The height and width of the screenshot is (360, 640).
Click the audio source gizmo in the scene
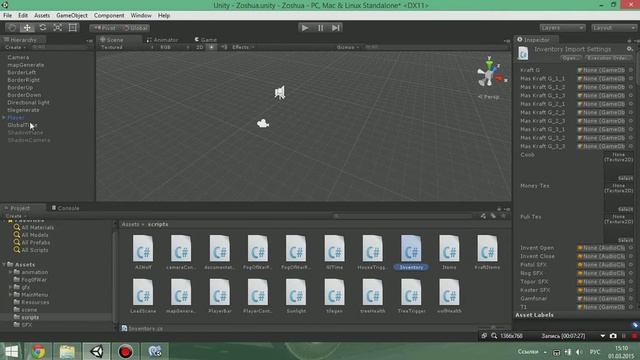(280, 93)
